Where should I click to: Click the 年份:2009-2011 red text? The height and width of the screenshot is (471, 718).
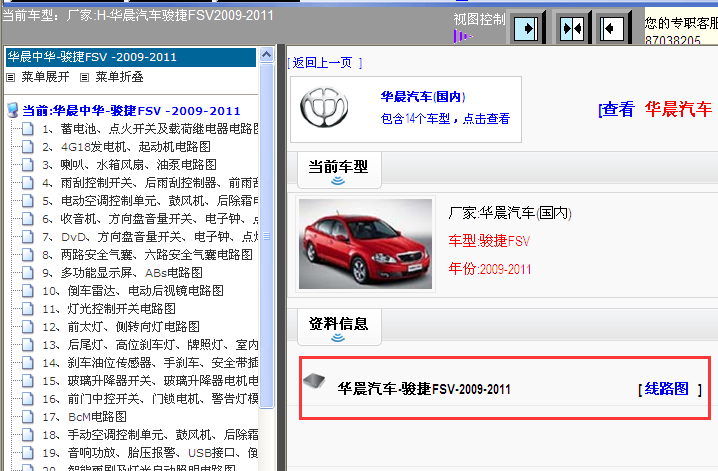490,269
